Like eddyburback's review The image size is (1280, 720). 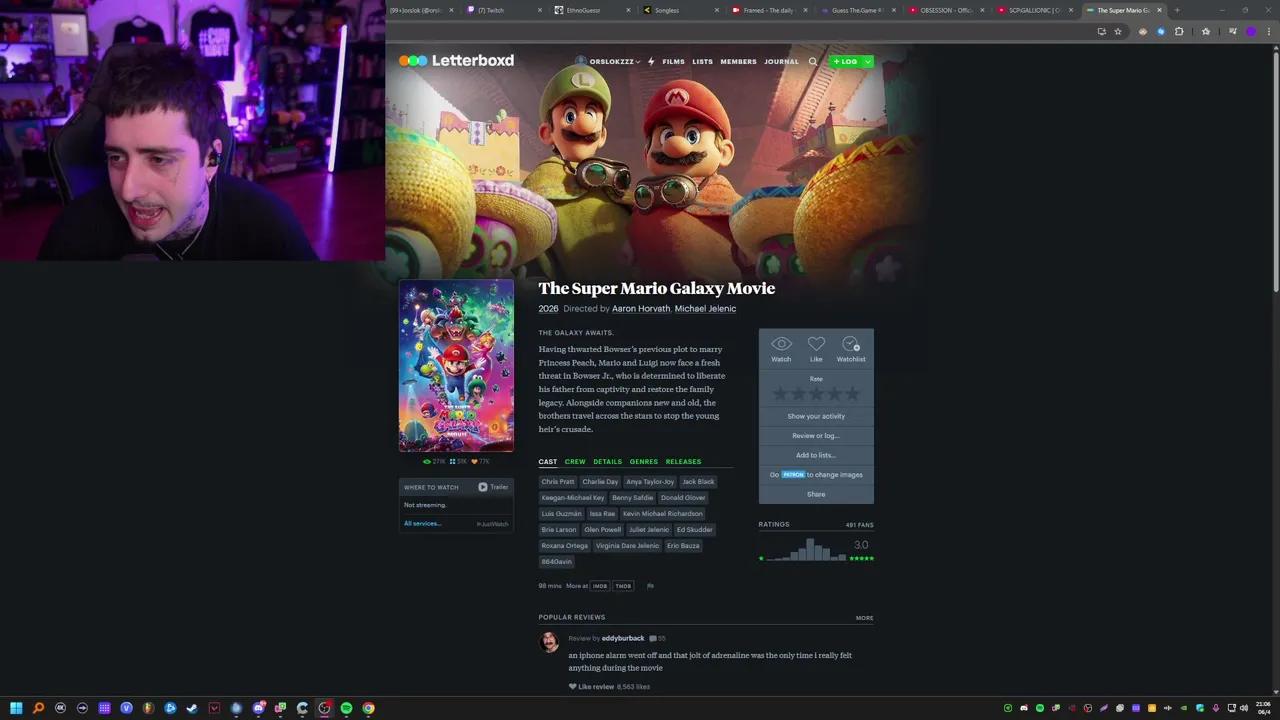[591, 687]
